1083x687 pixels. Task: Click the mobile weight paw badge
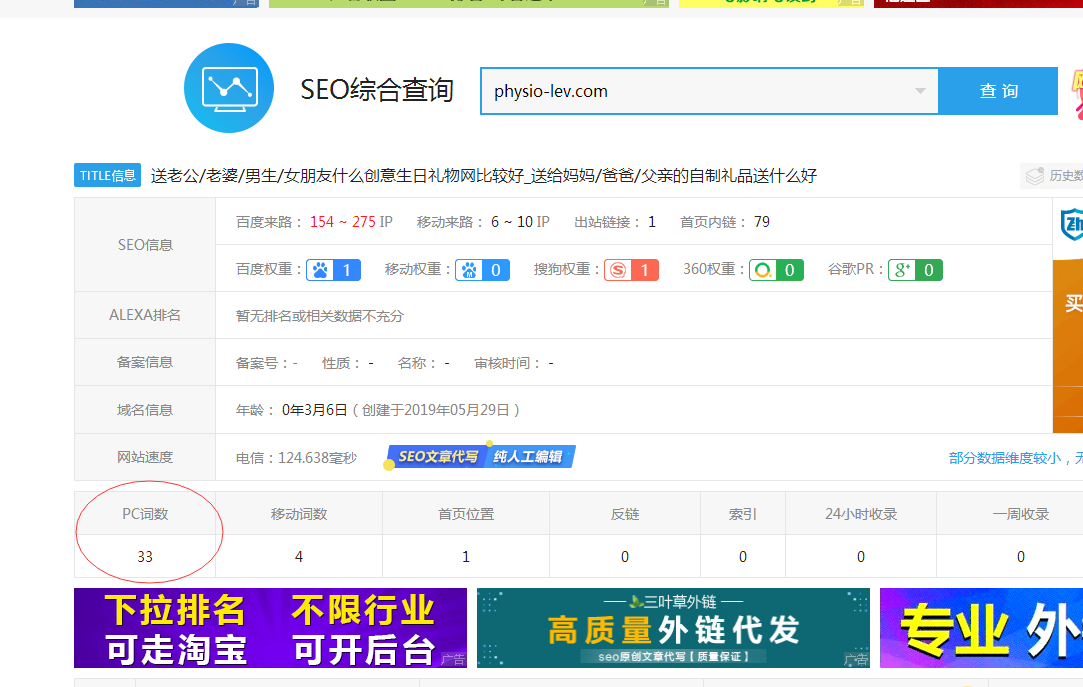482,270
